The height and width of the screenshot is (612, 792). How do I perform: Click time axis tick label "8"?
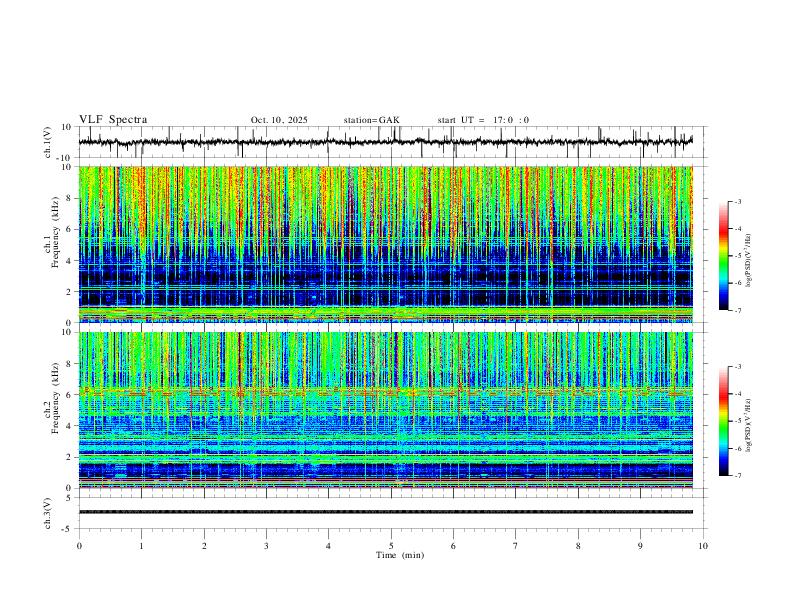click(x=578, y=546)
